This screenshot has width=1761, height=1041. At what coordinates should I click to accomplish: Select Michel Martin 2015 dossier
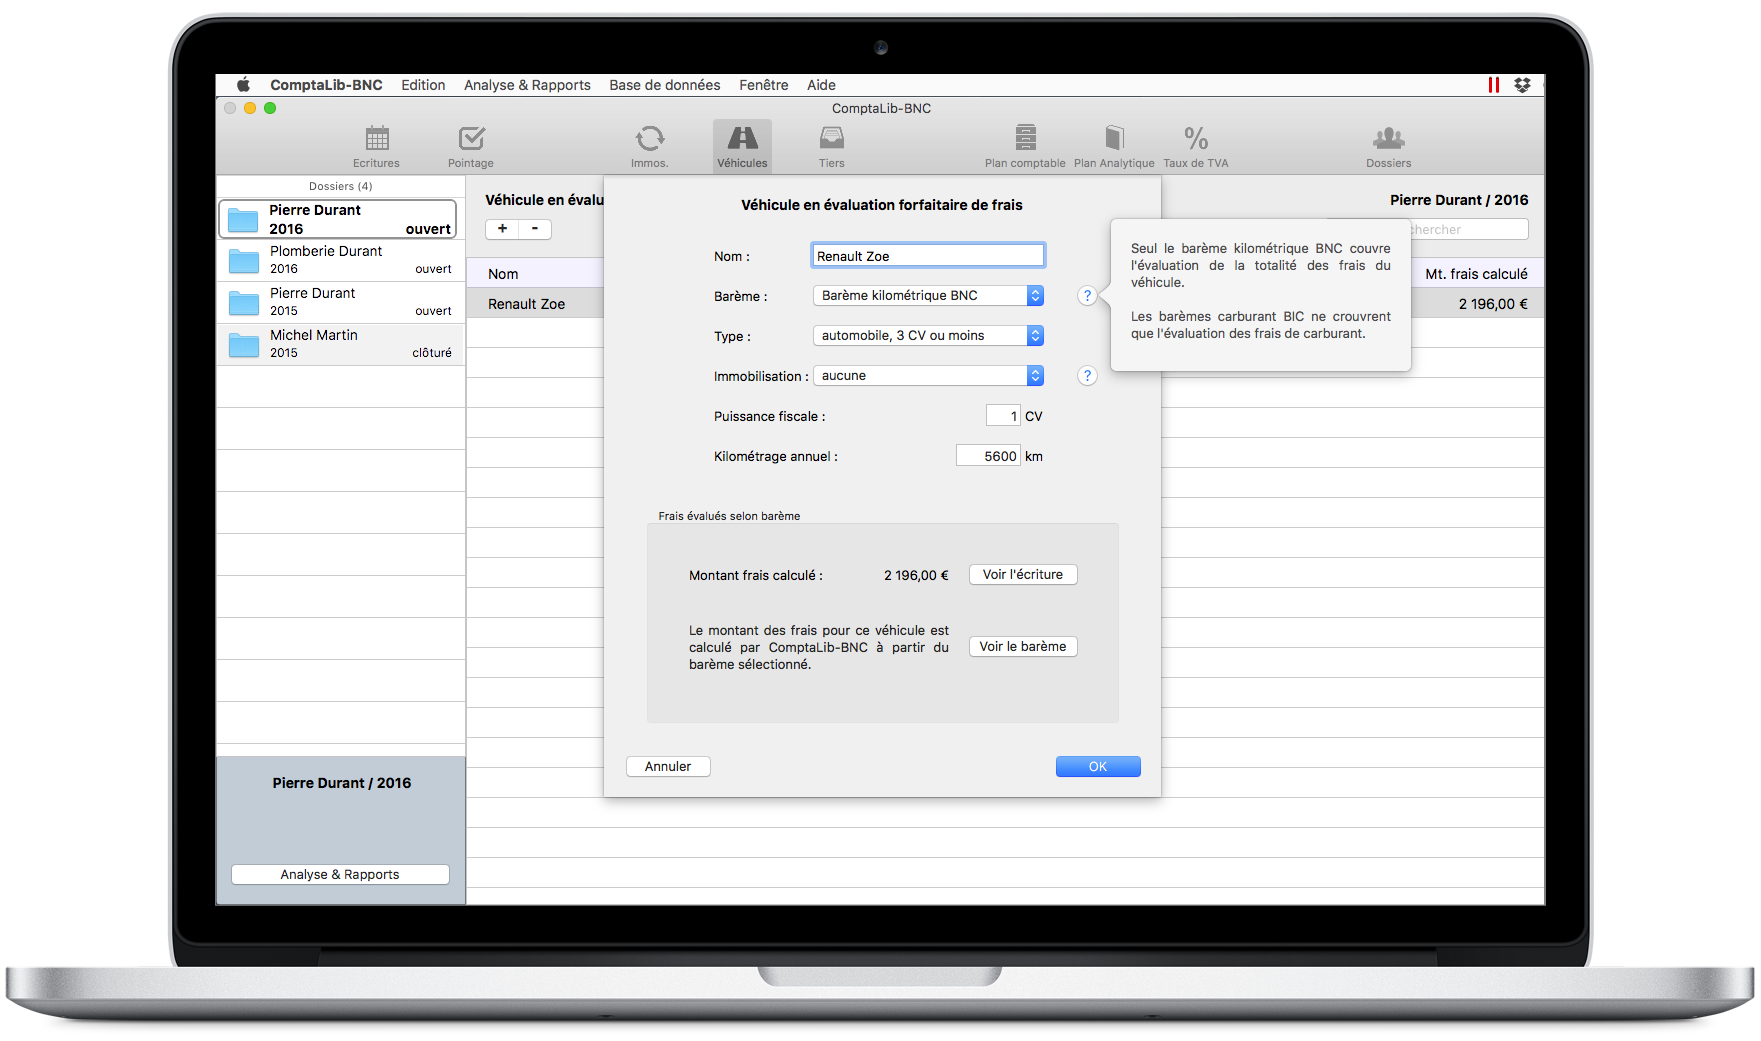tap(341, 344)
